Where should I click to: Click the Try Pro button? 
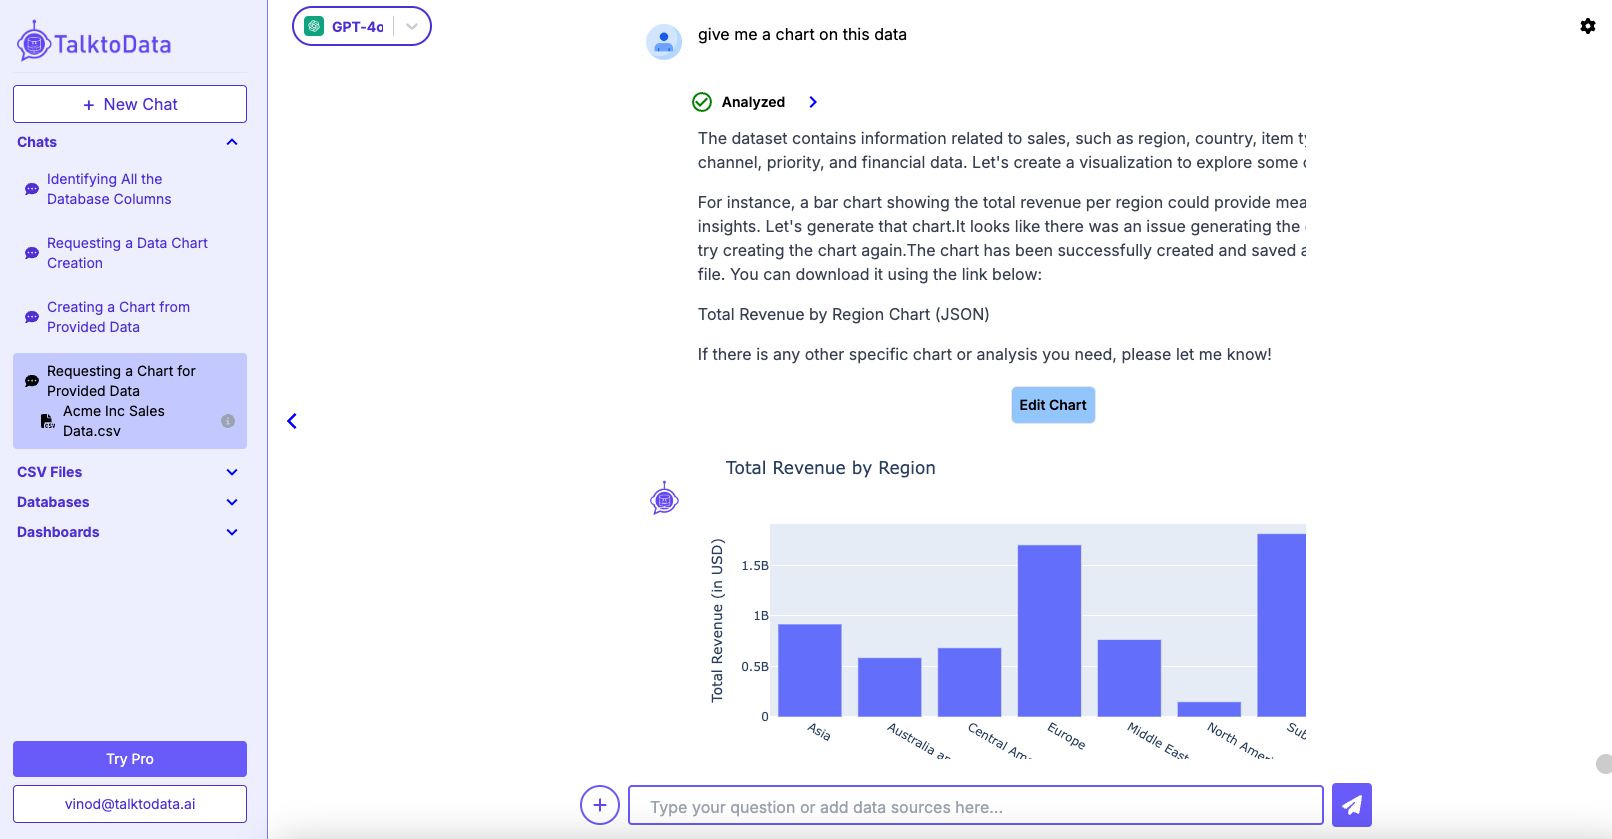[130, 759]
